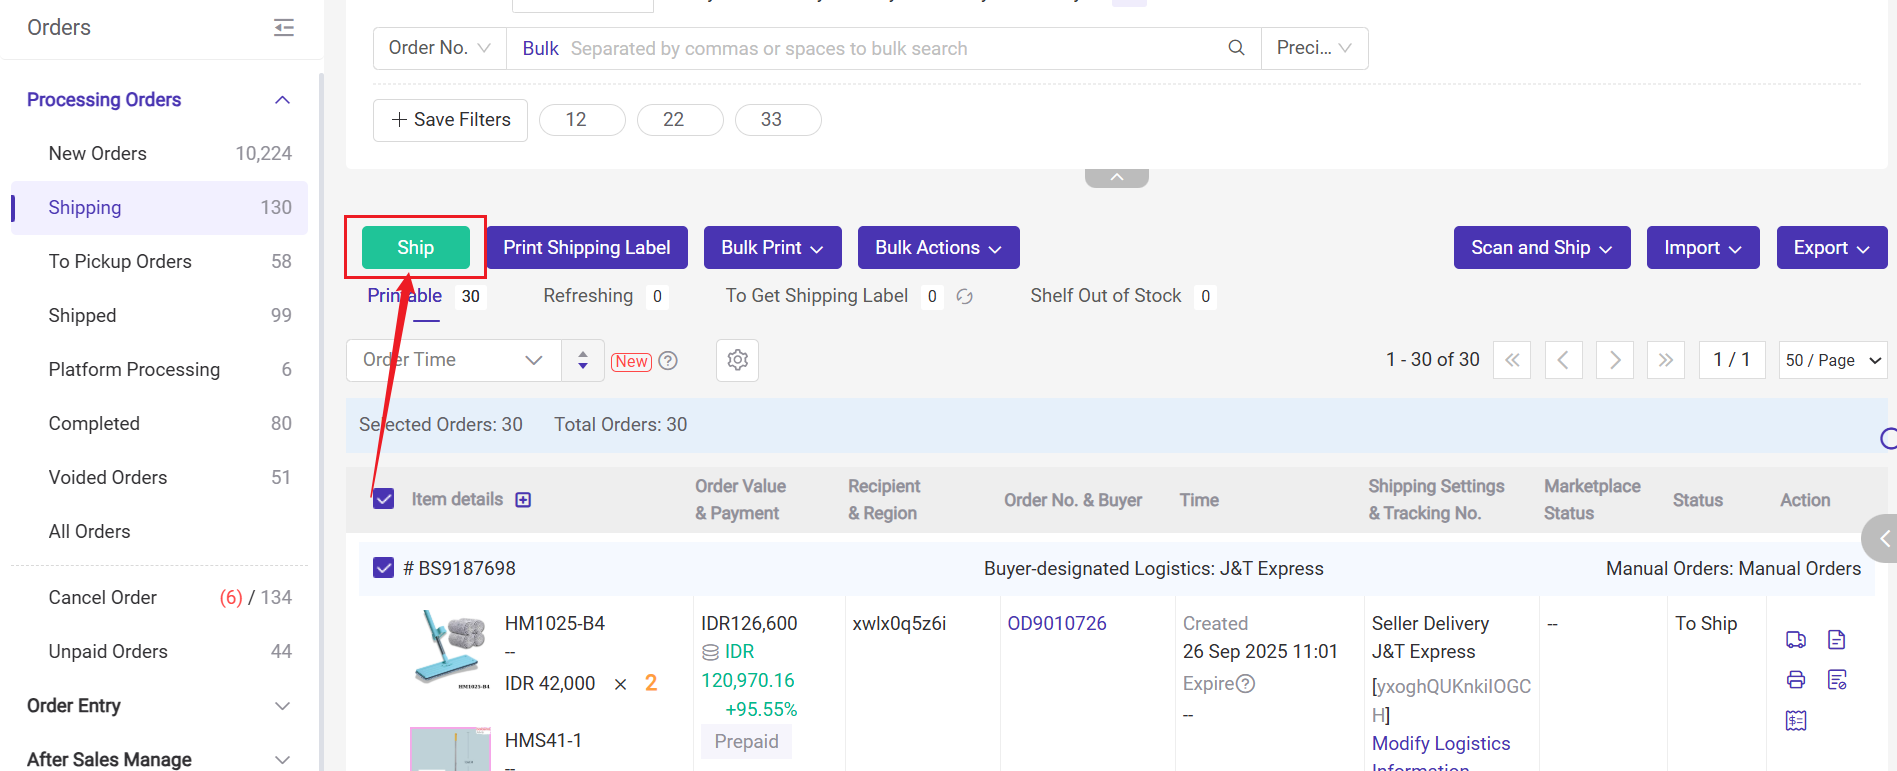Click the printer icon for order BS9187698
This screenshot has height=771, width=1897.
pos(1795,680)
